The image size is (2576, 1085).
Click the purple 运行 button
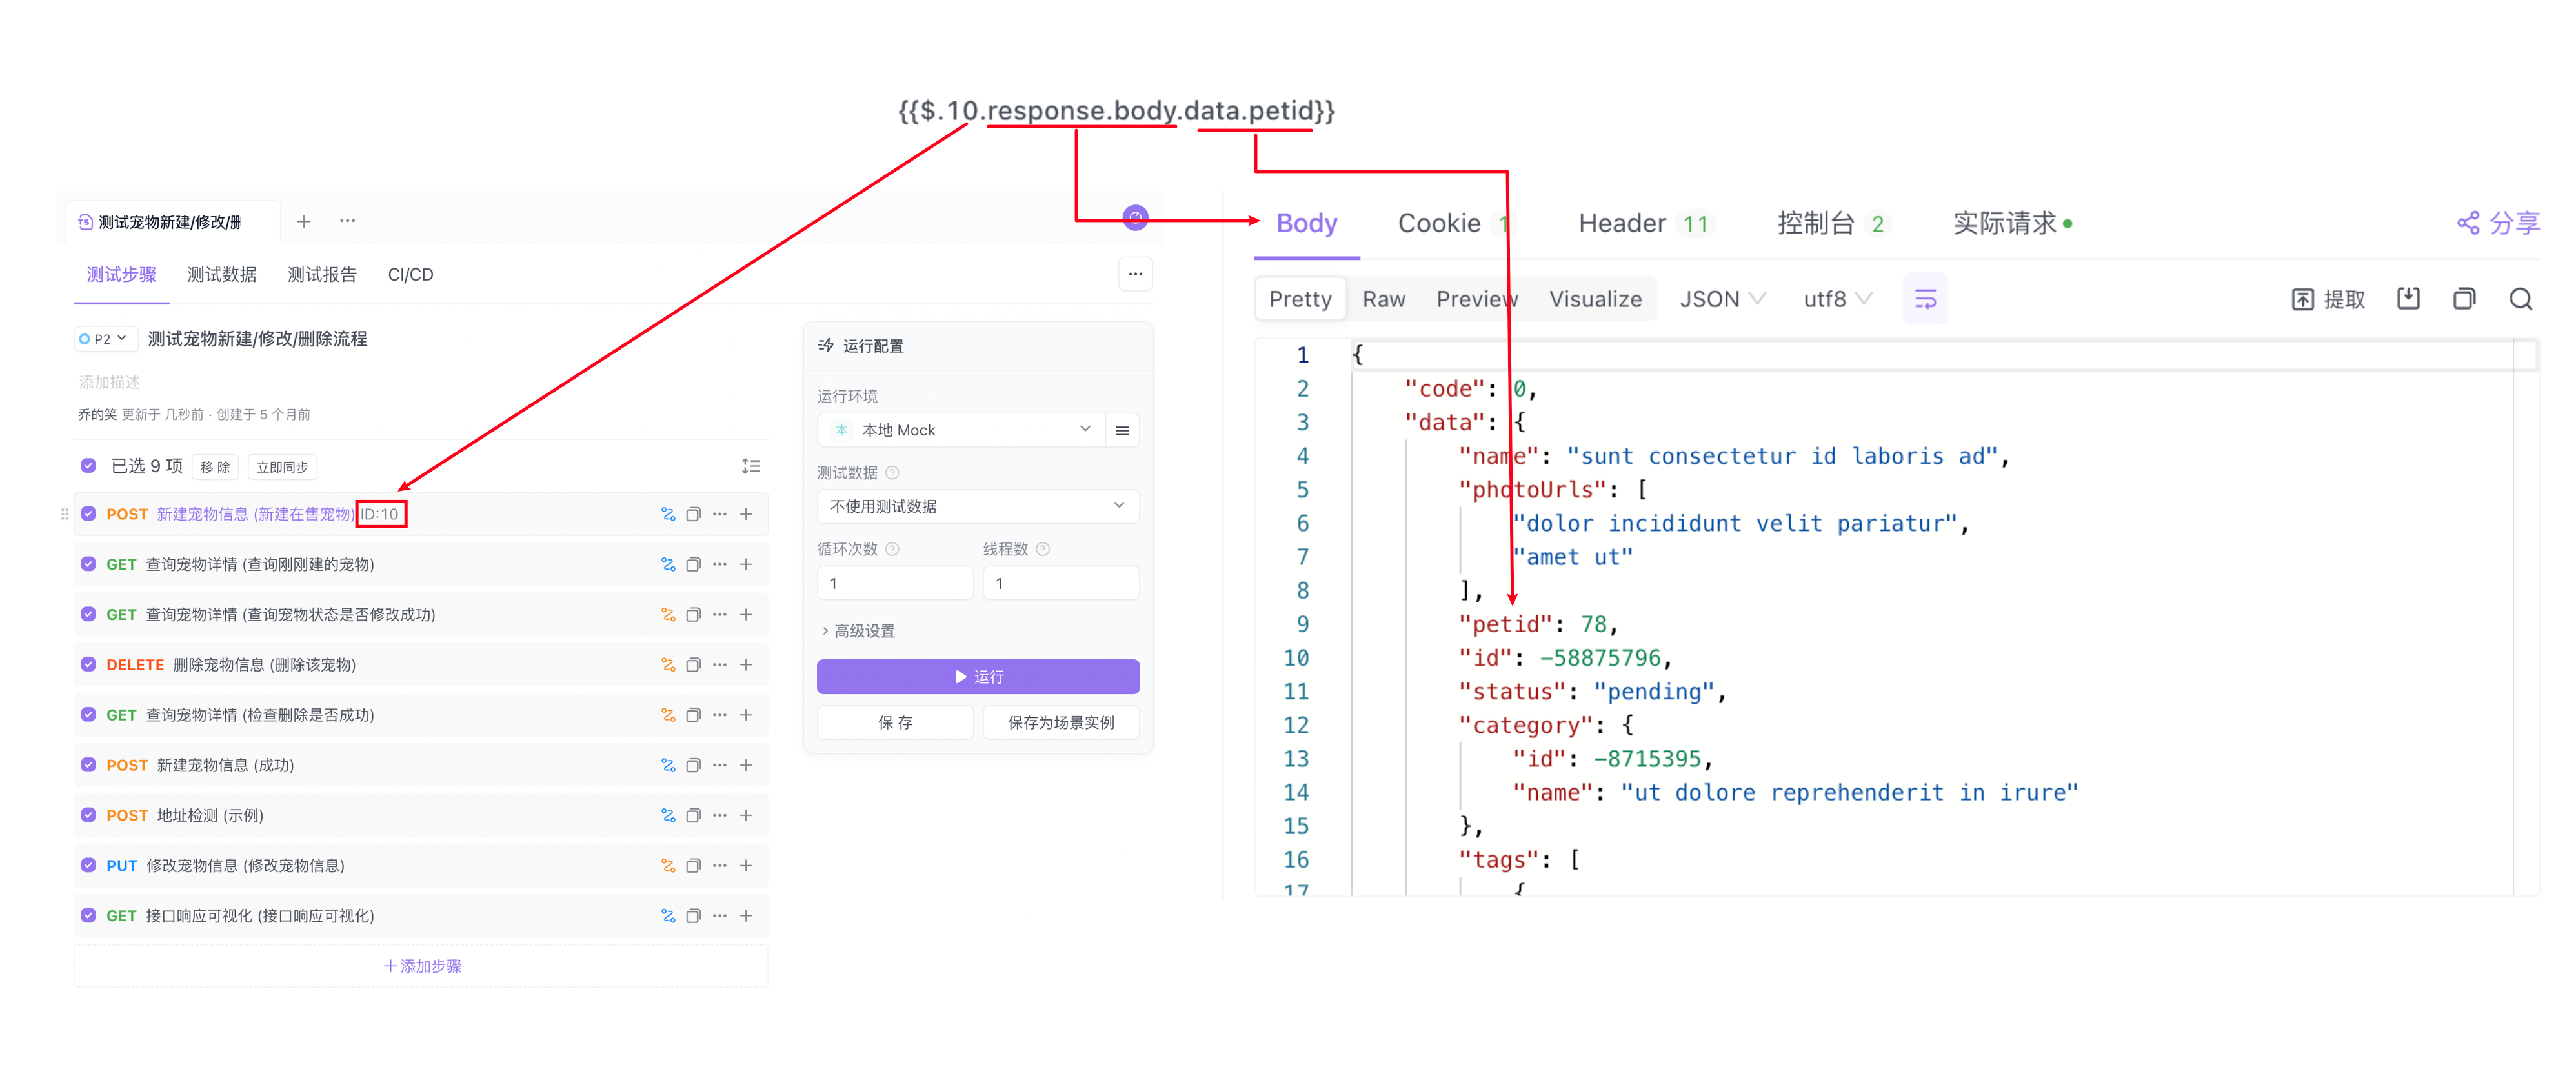[x=977, y=677]
